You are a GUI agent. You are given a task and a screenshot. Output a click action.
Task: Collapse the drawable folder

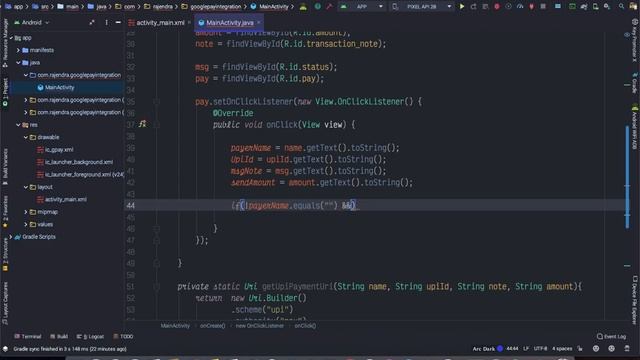point(26,137)
